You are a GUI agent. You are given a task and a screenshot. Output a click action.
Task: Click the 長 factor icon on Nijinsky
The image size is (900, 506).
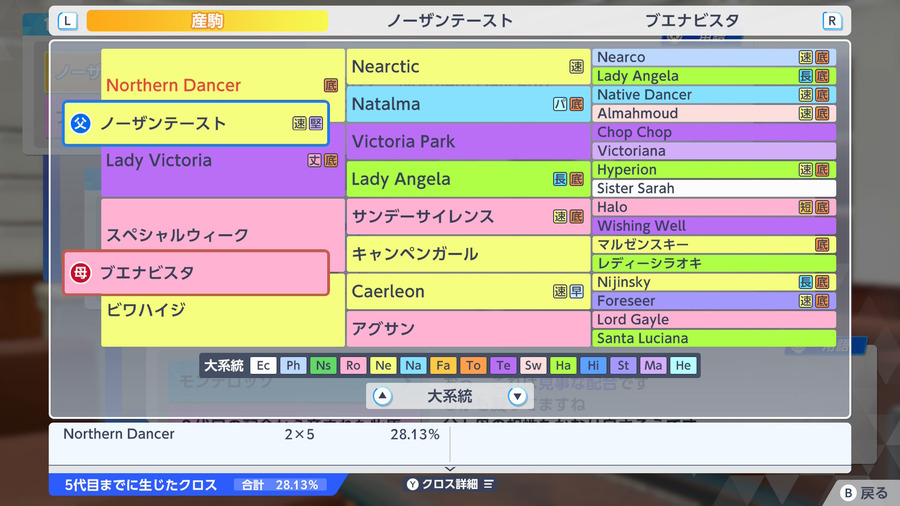pyautogui.click(x=805, y=282)
